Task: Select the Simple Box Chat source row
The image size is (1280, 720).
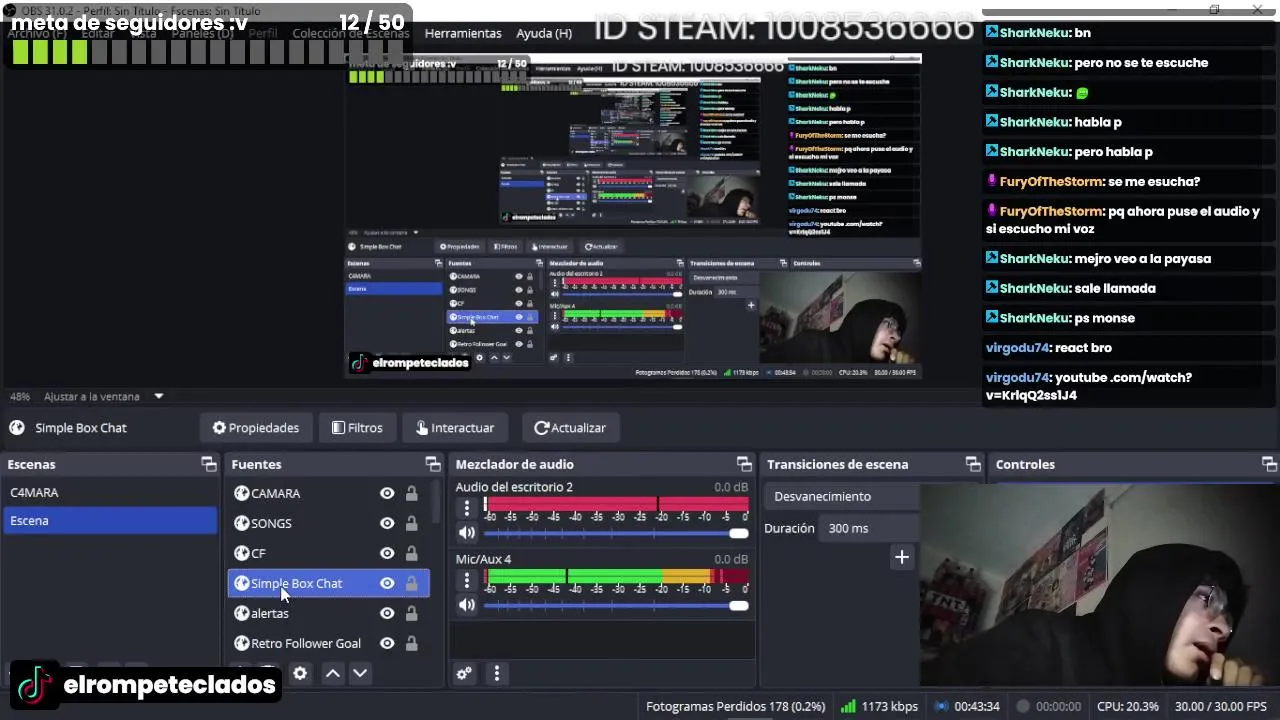Action: click(328, 583)
